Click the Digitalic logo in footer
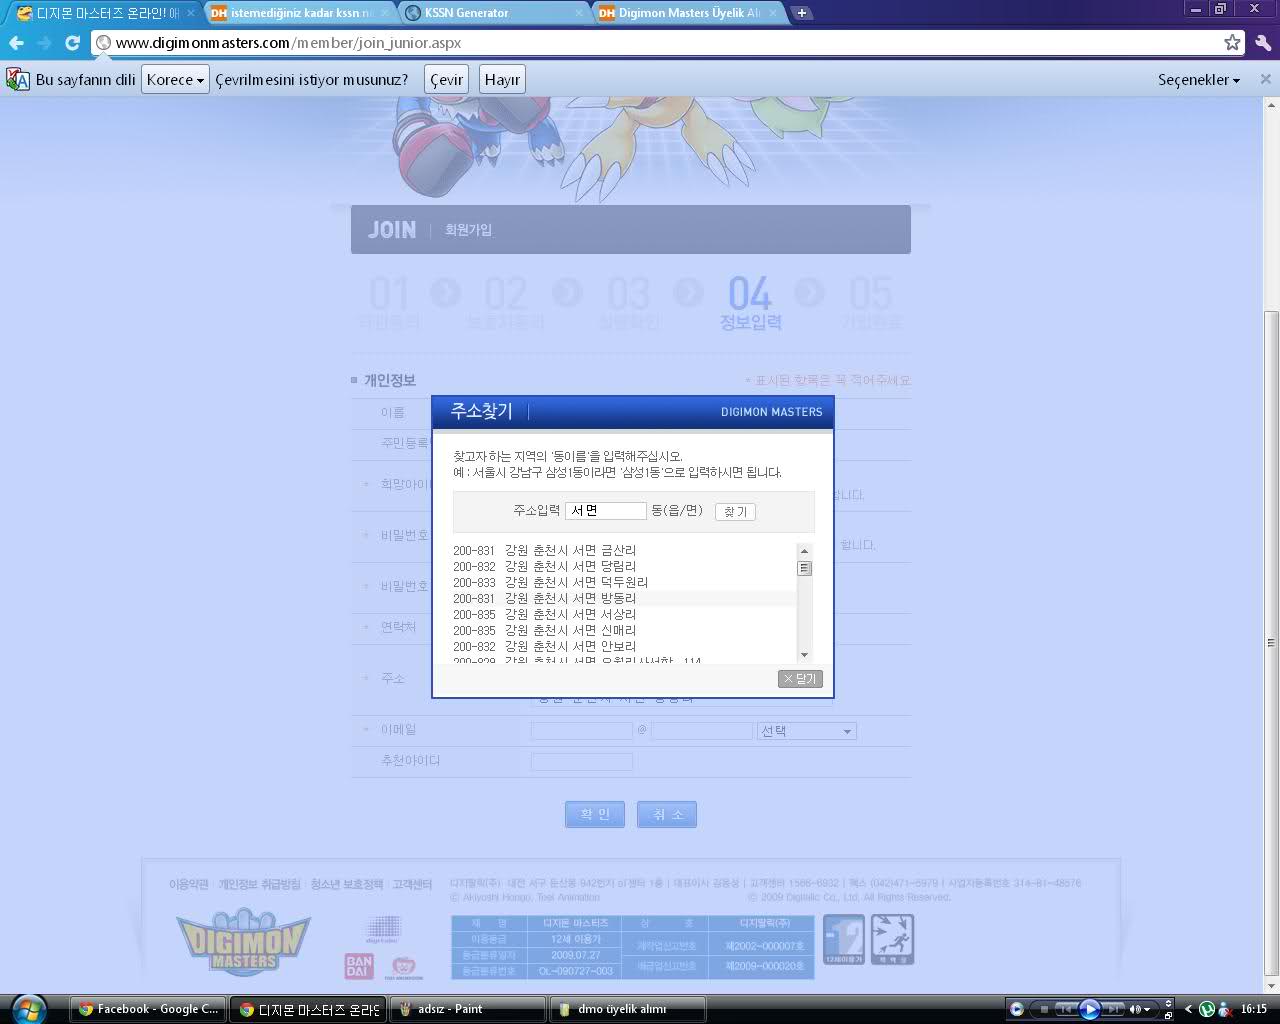 point(383,929)
